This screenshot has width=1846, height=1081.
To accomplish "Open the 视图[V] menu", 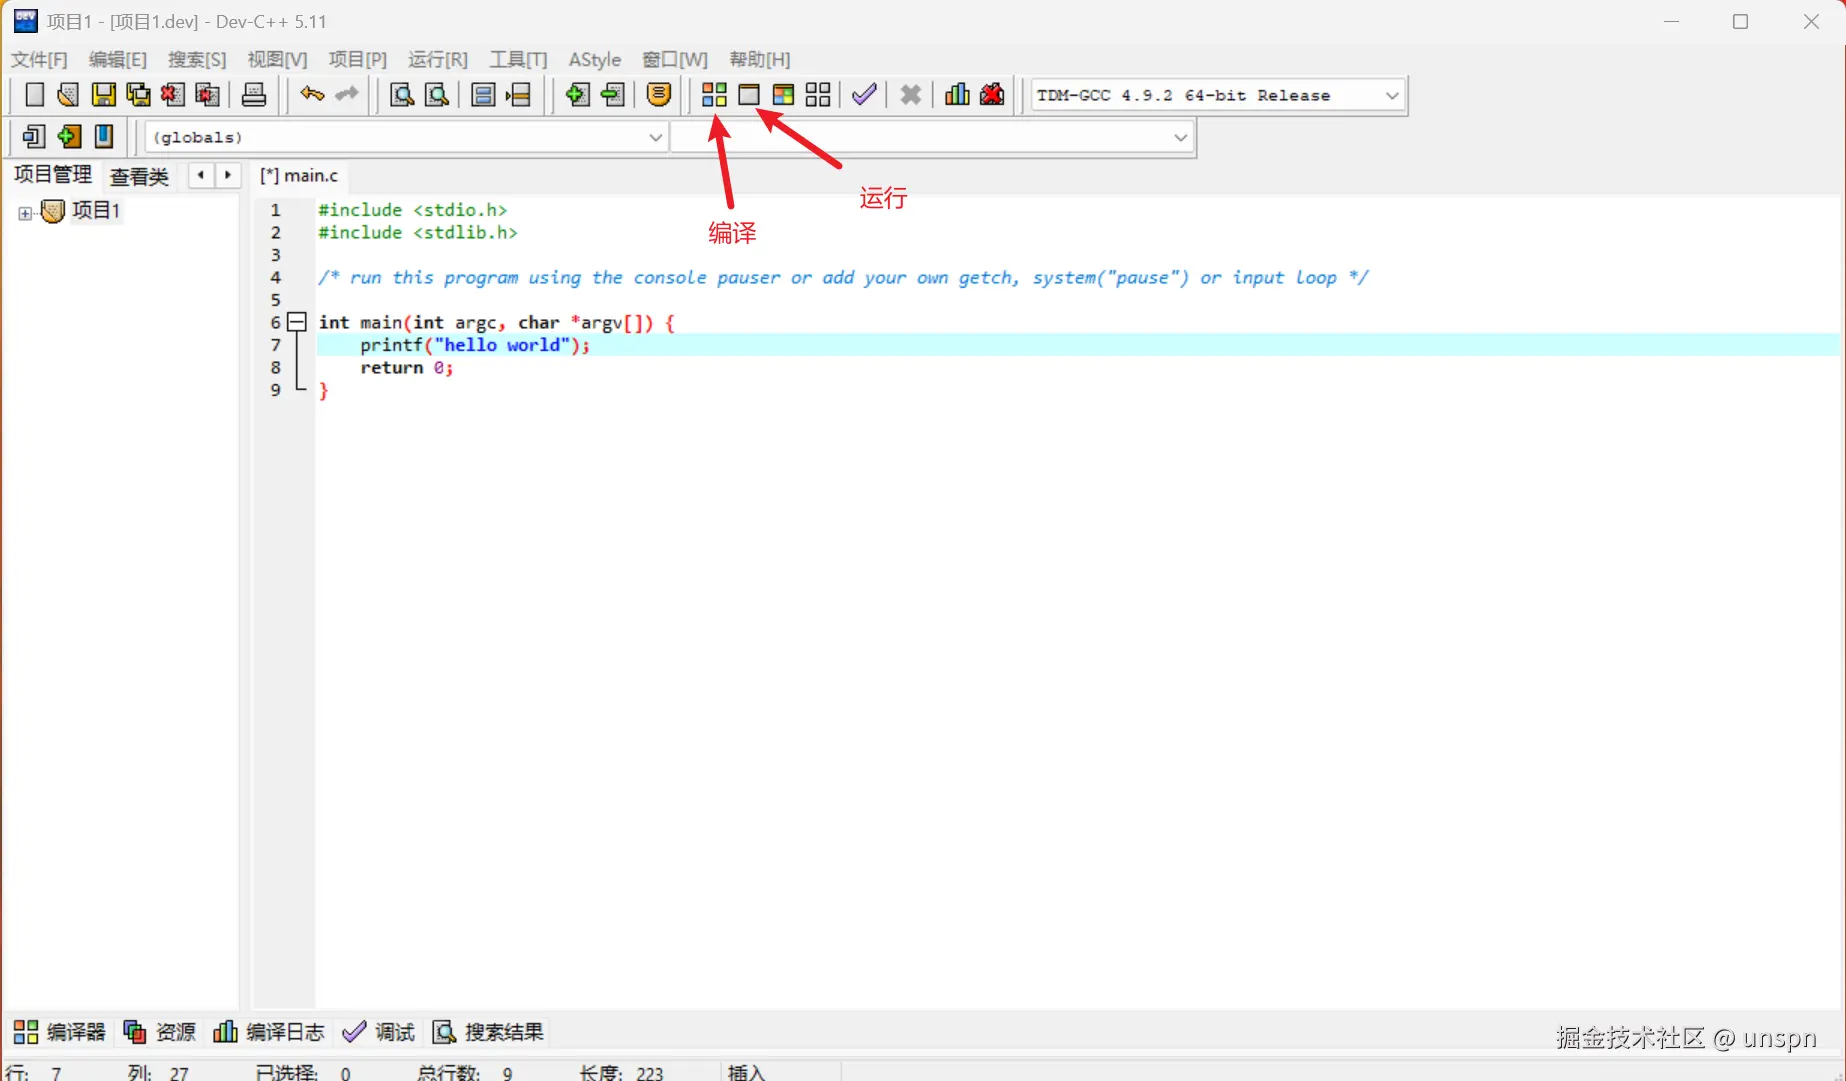I will click(277, 60).
